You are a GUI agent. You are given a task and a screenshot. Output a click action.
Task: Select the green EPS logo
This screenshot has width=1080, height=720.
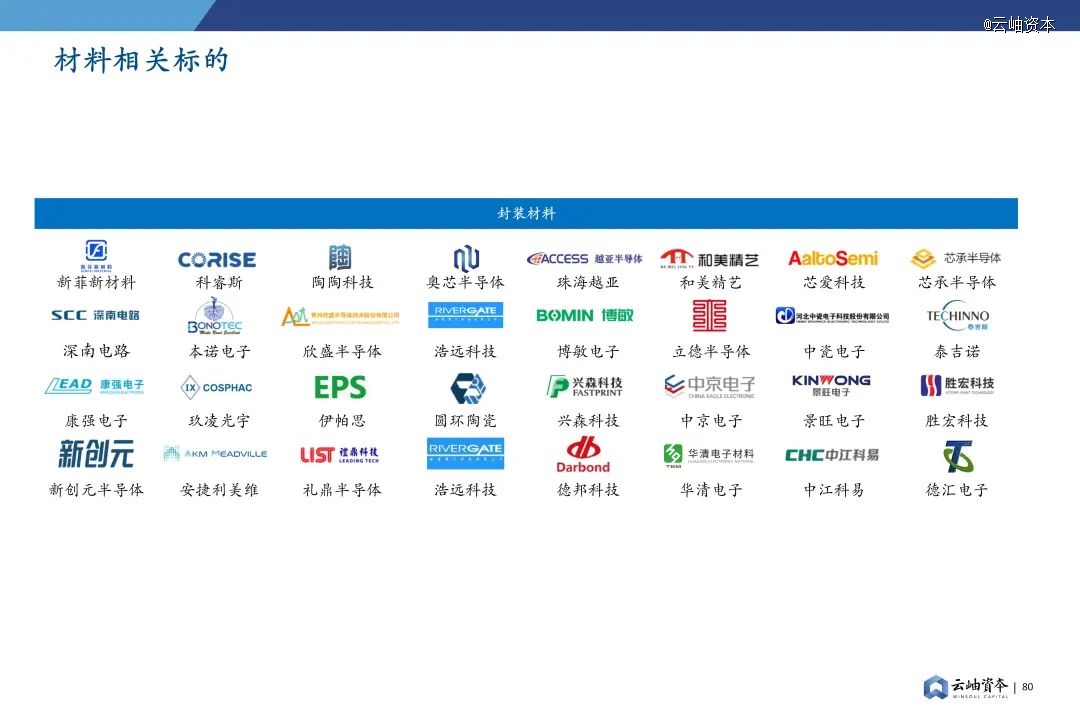pos(340,387)
